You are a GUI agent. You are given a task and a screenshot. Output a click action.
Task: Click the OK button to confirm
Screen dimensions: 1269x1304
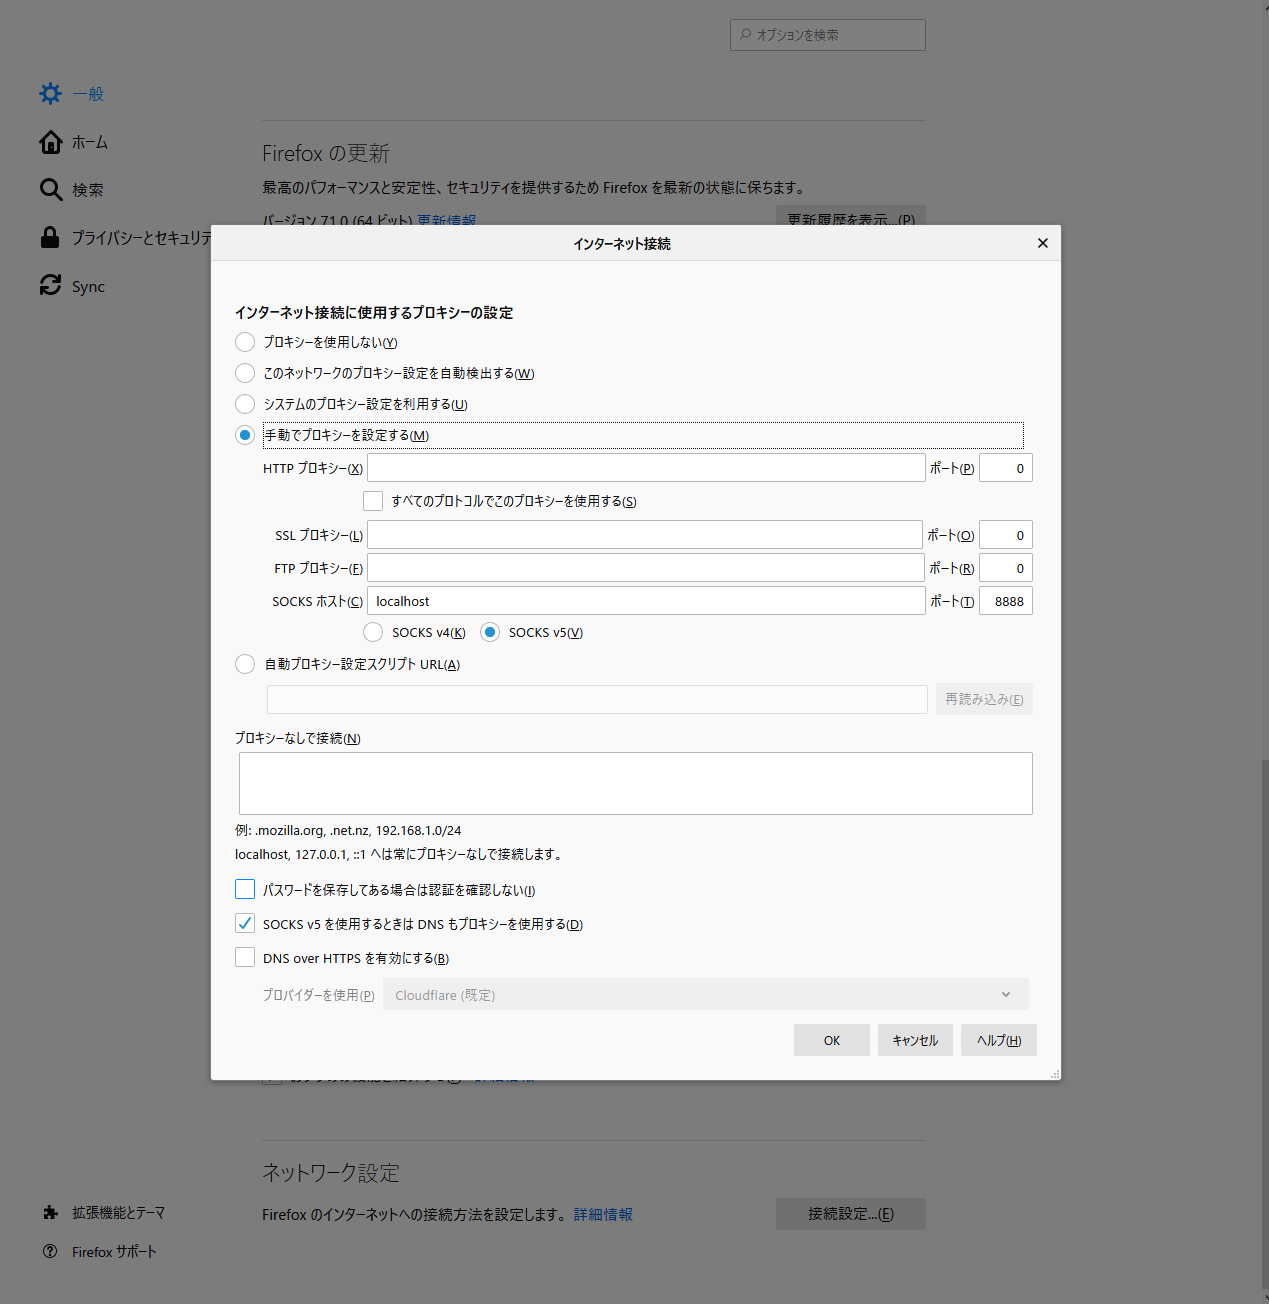click(831, 1040)
